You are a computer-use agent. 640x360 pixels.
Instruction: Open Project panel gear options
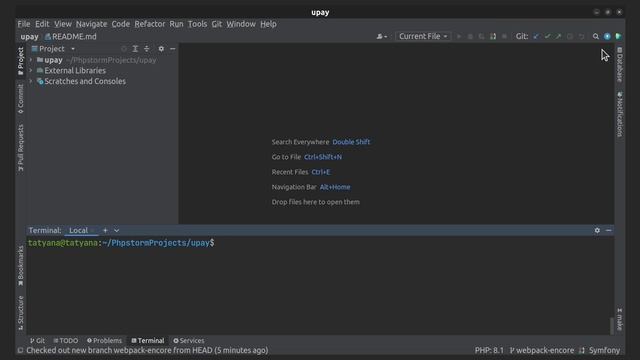pyautogui.click(x=161, y=49)
